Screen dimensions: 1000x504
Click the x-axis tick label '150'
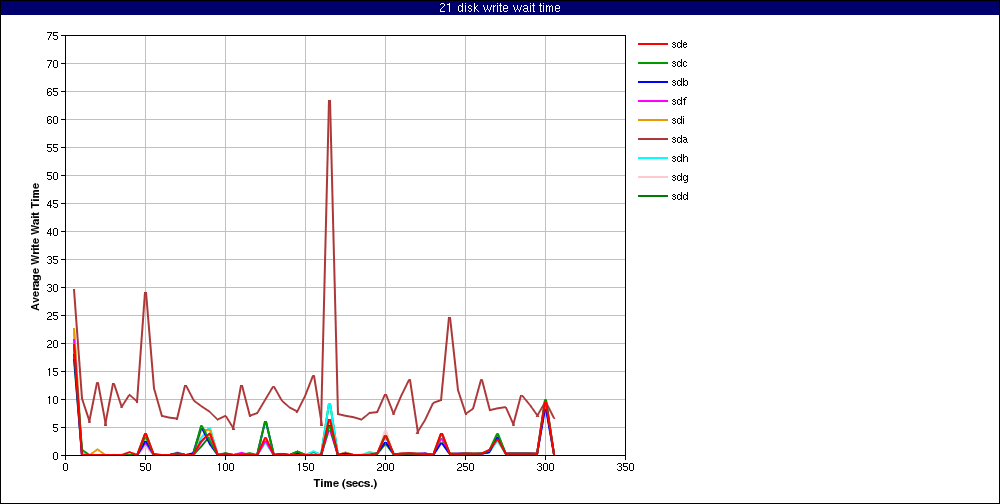pyautogui.click(x=305, y=467)
